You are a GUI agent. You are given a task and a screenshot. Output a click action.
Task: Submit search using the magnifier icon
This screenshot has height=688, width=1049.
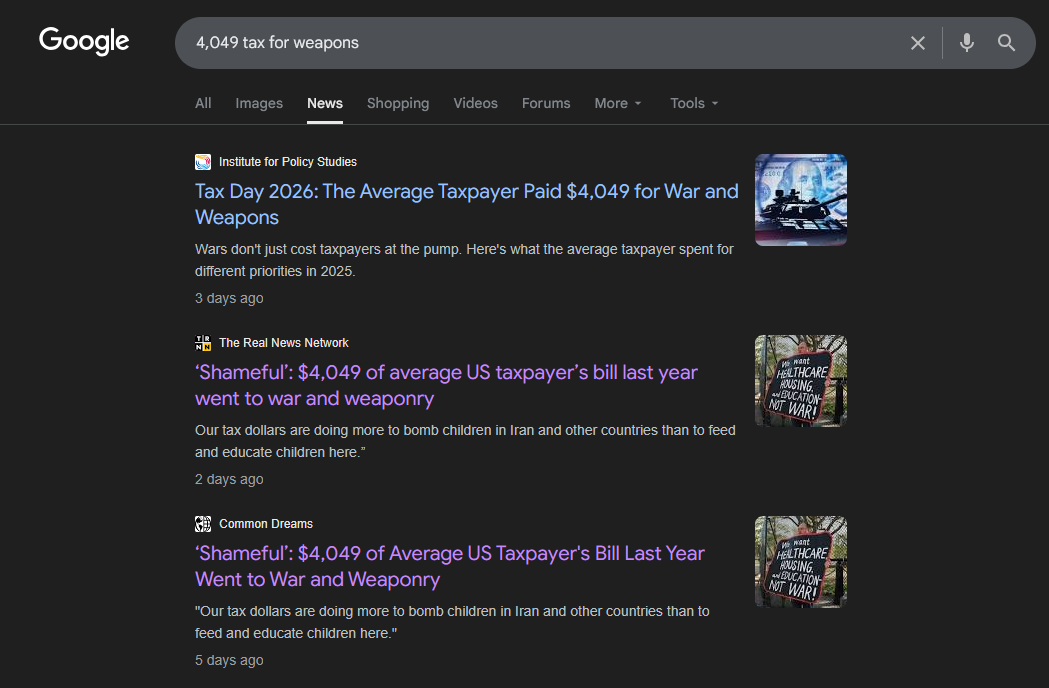(1006, 43)
